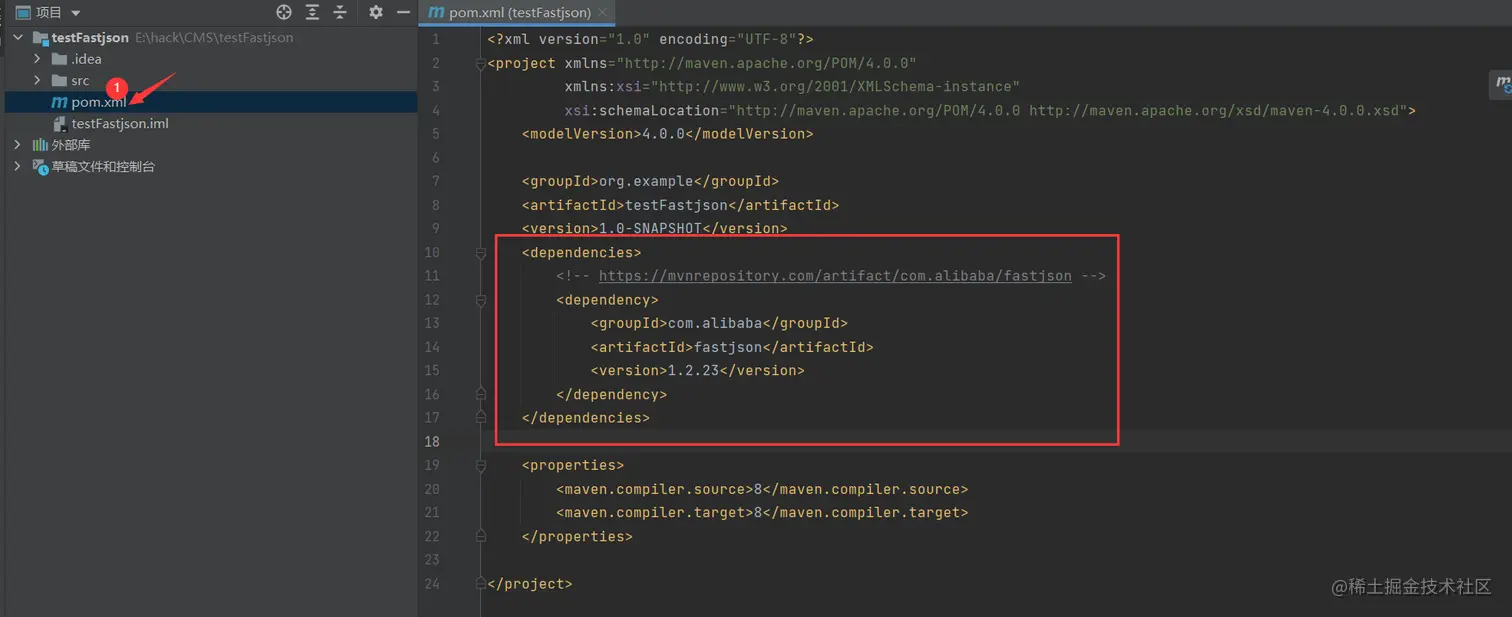Click line number 1 in the gutter

click(x=435, y=39)
